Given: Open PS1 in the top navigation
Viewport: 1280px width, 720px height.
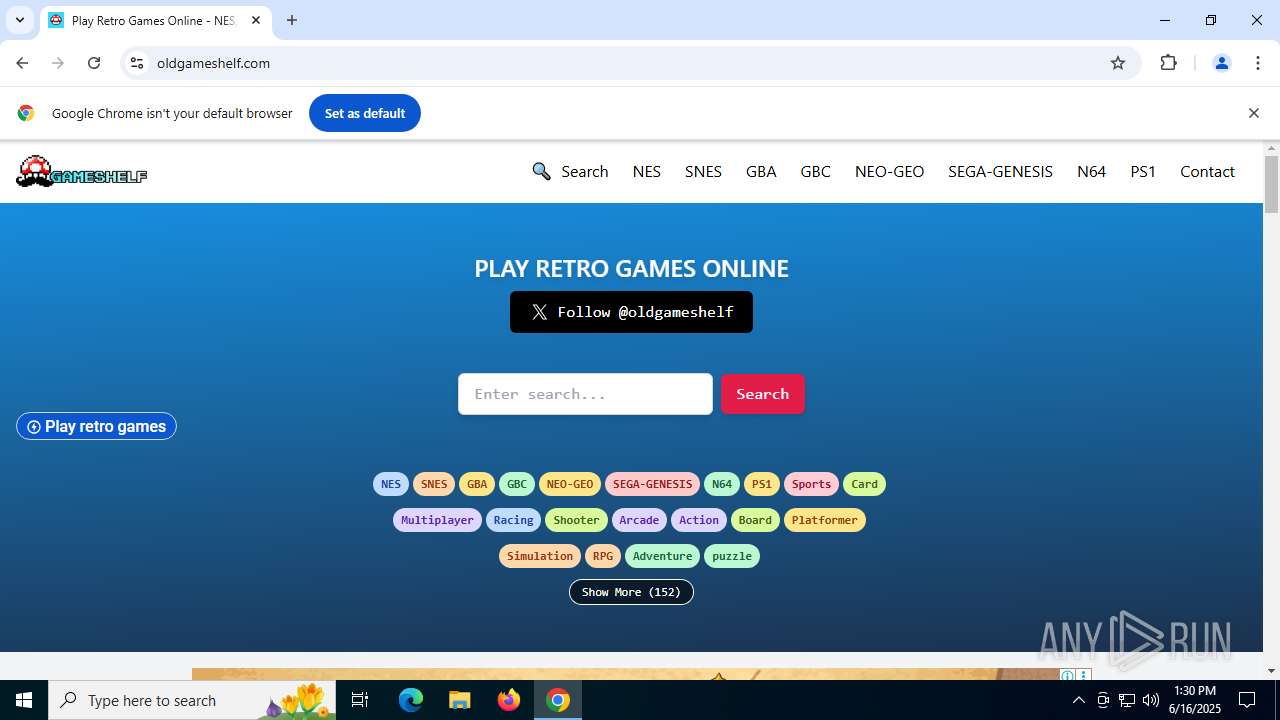Looking at the screenshot, I should pos(1143,171).
